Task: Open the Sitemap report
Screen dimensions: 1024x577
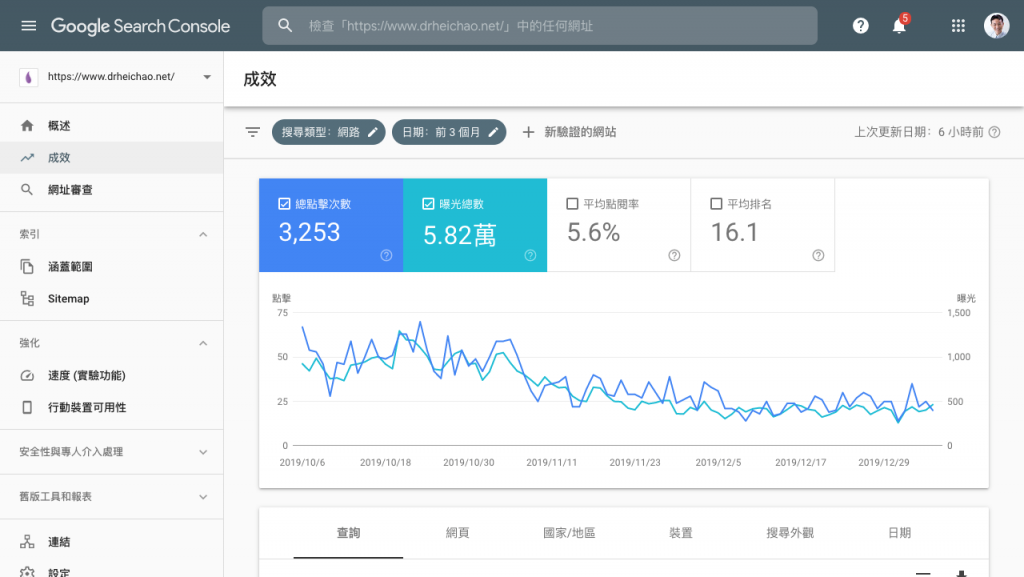Action: click(x=111, y=298)
